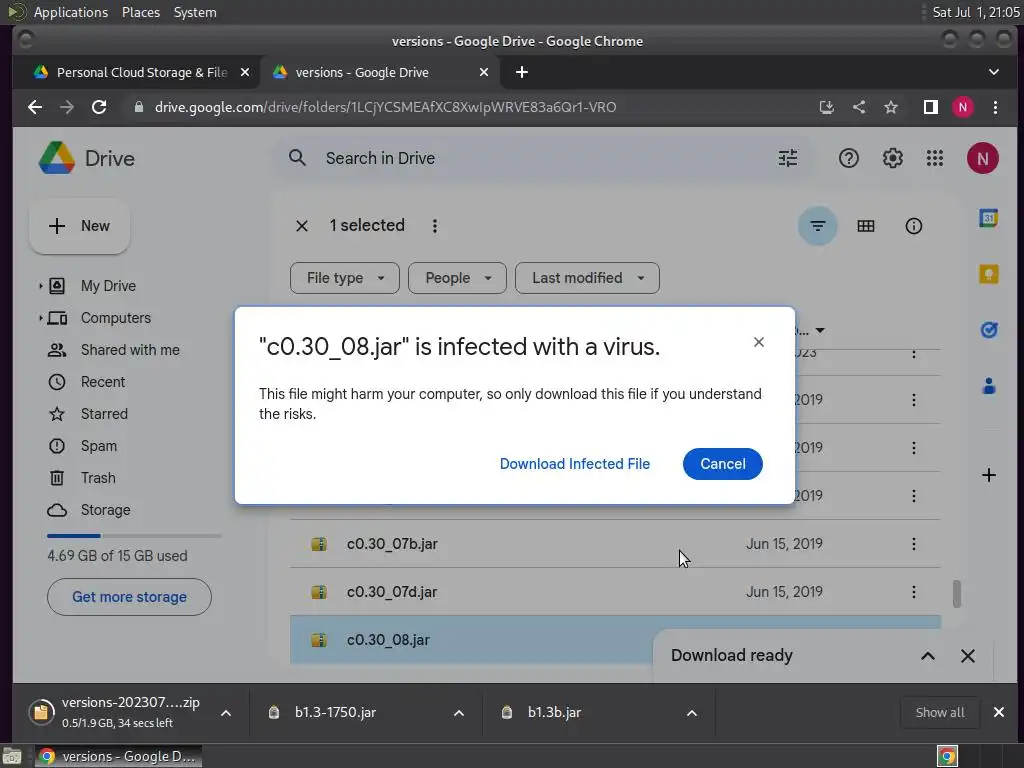Screen dimensions: 1024x768
Task: Click Get more storage button
Action: (129, 597)
